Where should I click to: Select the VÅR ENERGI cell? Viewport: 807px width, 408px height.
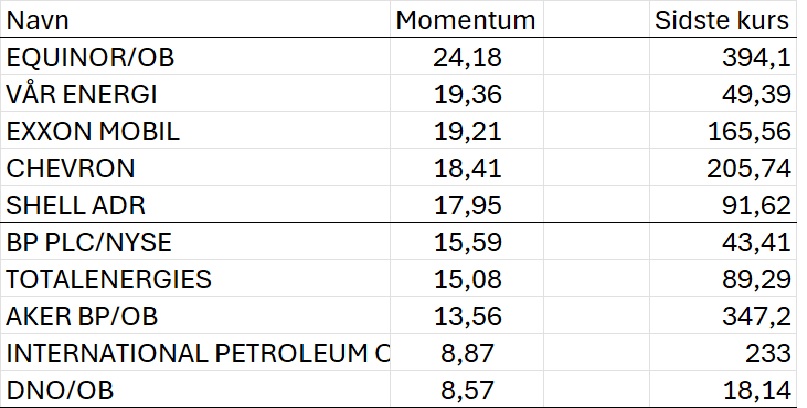[x=195, y=94]
